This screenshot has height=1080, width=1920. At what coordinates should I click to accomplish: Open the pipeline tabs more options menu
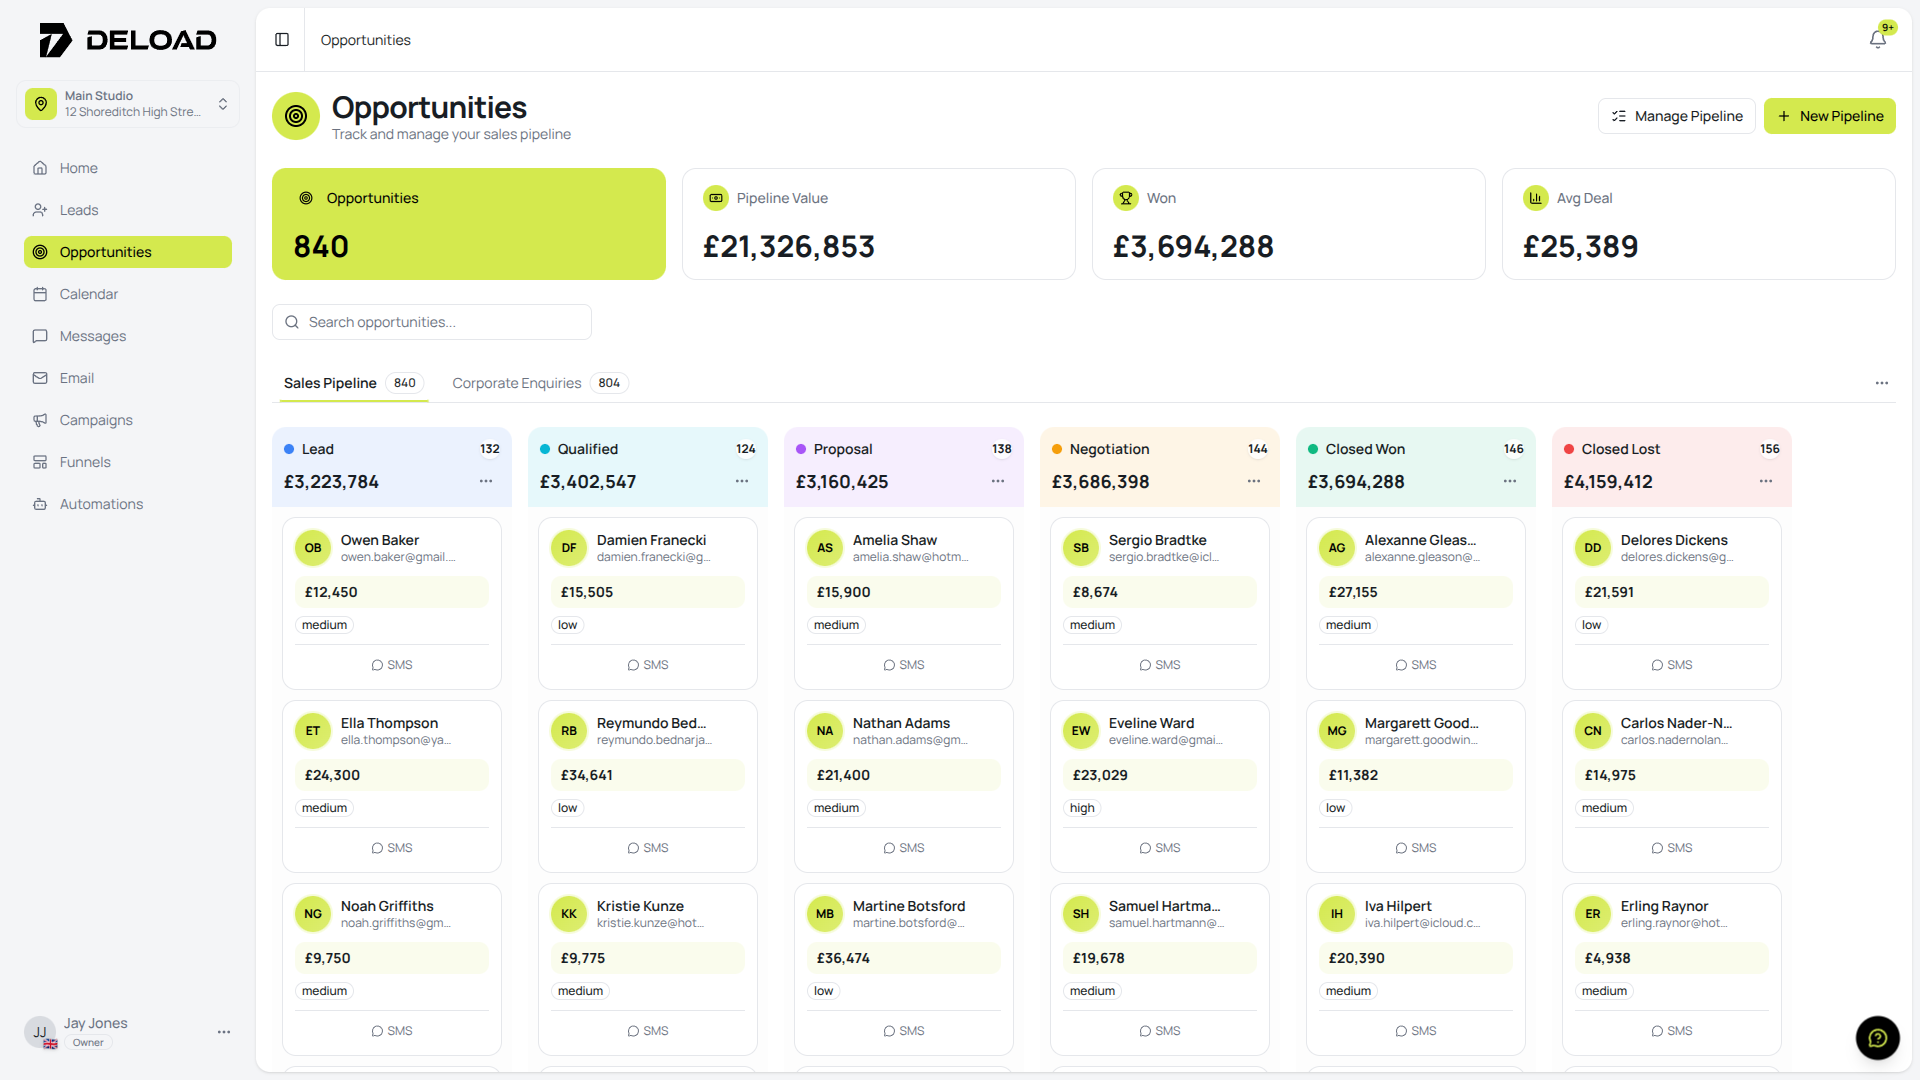click(x=1882, y=383)
